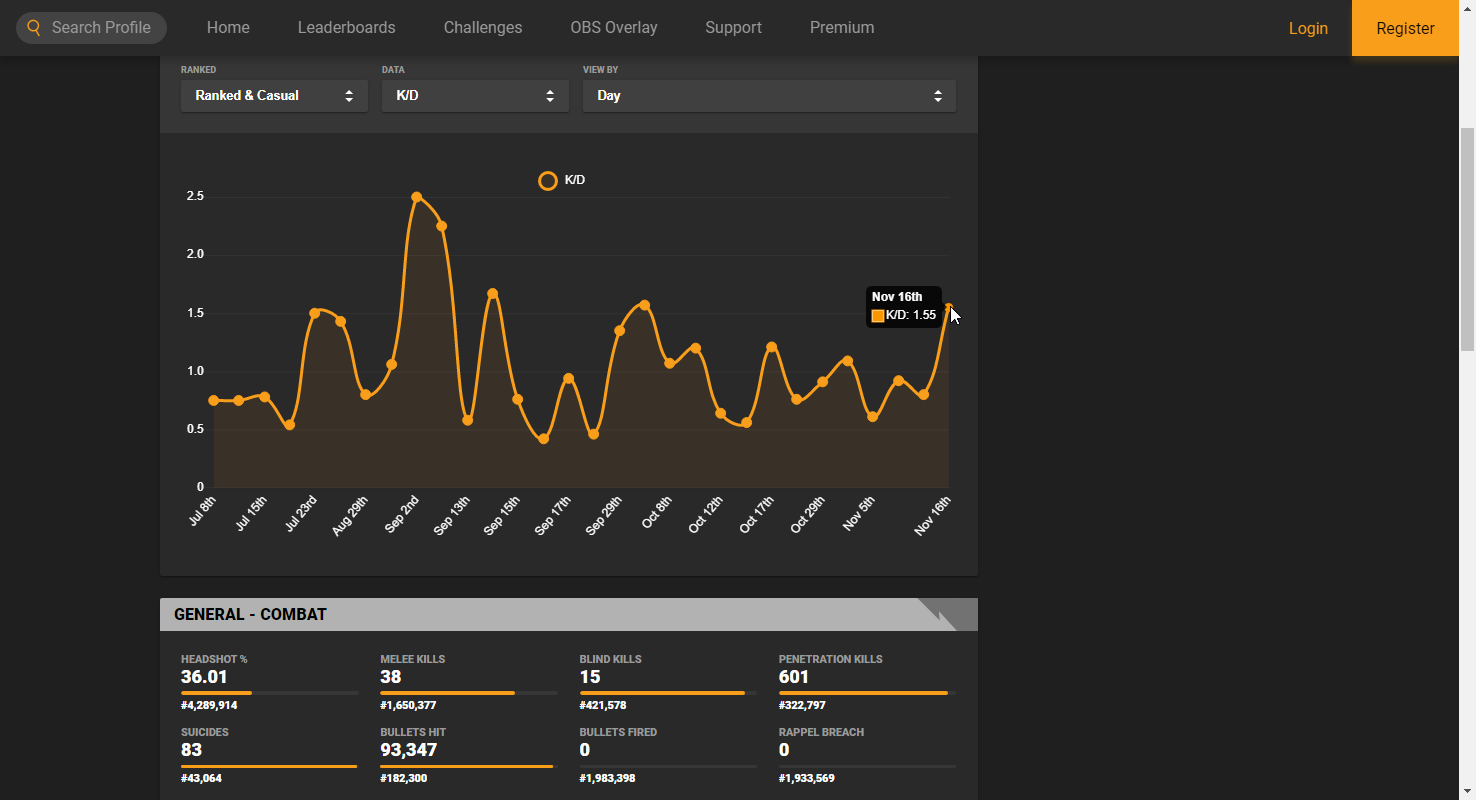Click the search magnifier icon
Viewport: 1476px width, 800px height.
click(x=34, y=28)
